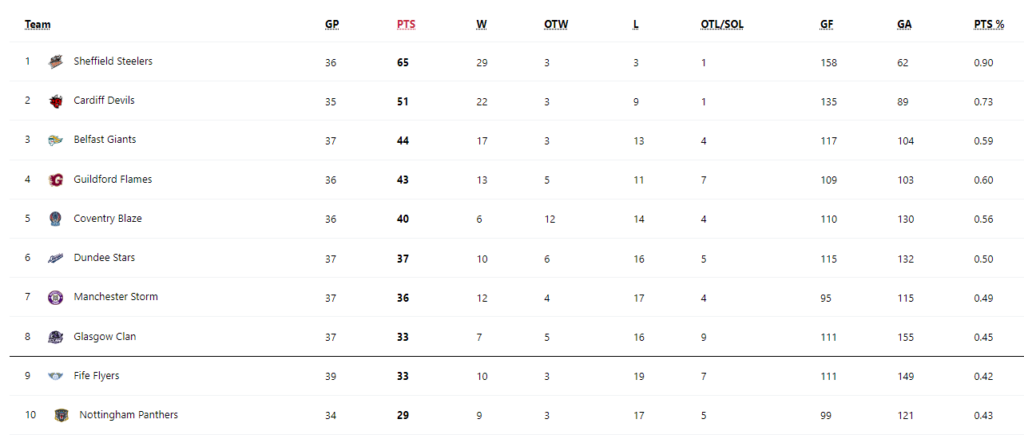Sort by the OTL/SOL column header
Screen dimensions: 1024x435
(722, 25)
